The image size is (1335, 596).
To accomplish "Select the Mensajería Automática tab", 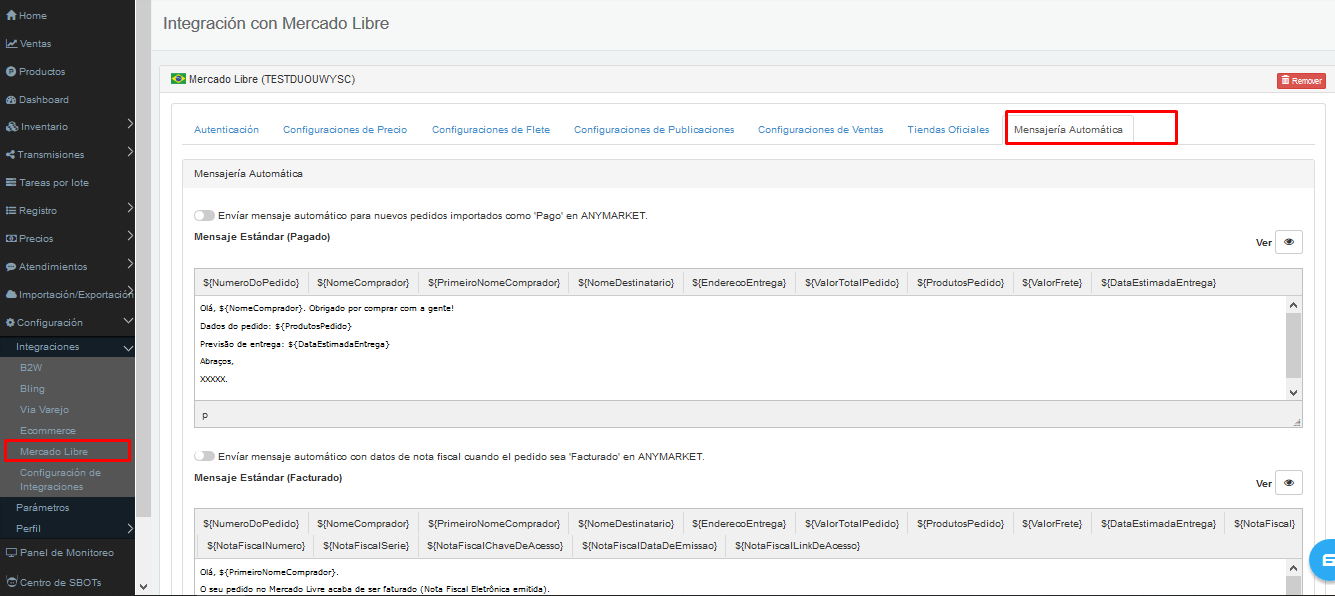I will click(1068, 130).
